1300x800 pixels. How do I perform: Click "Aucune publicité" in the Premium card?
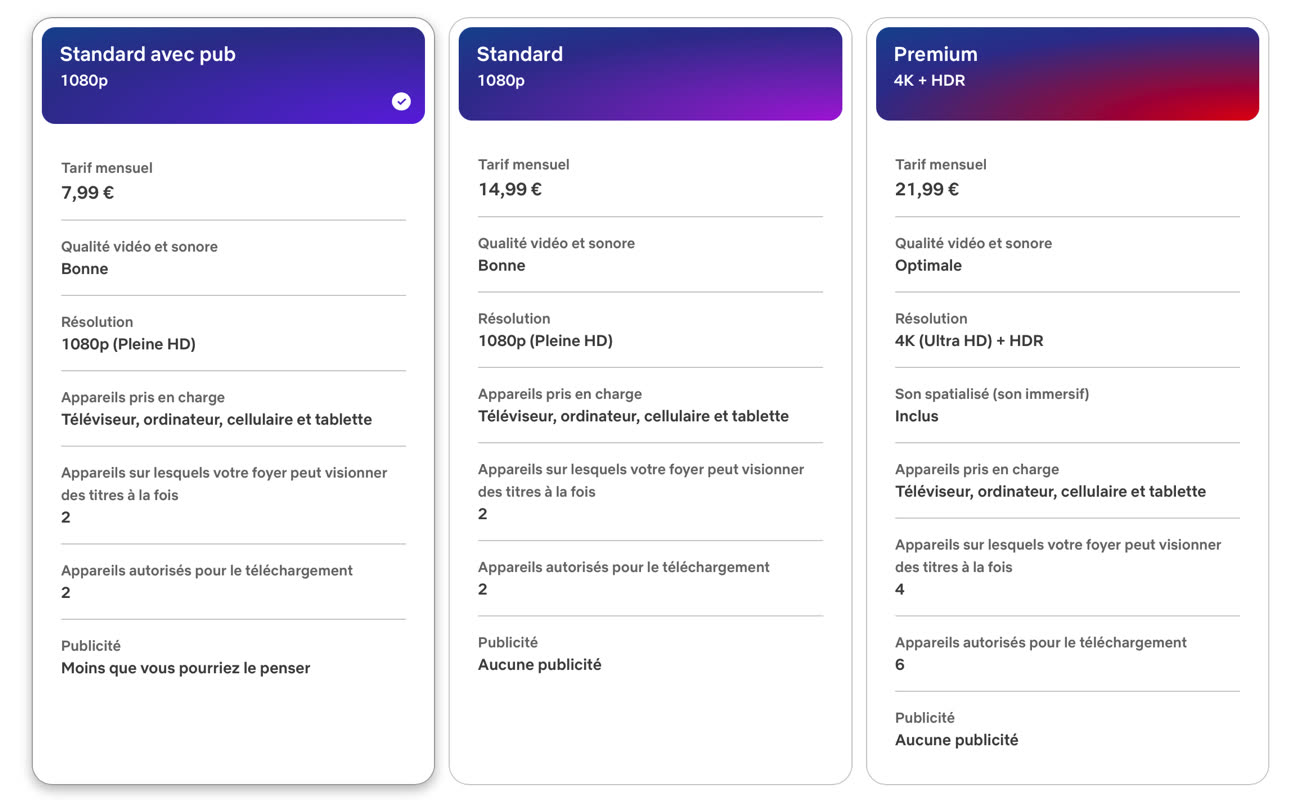[957, 740]
